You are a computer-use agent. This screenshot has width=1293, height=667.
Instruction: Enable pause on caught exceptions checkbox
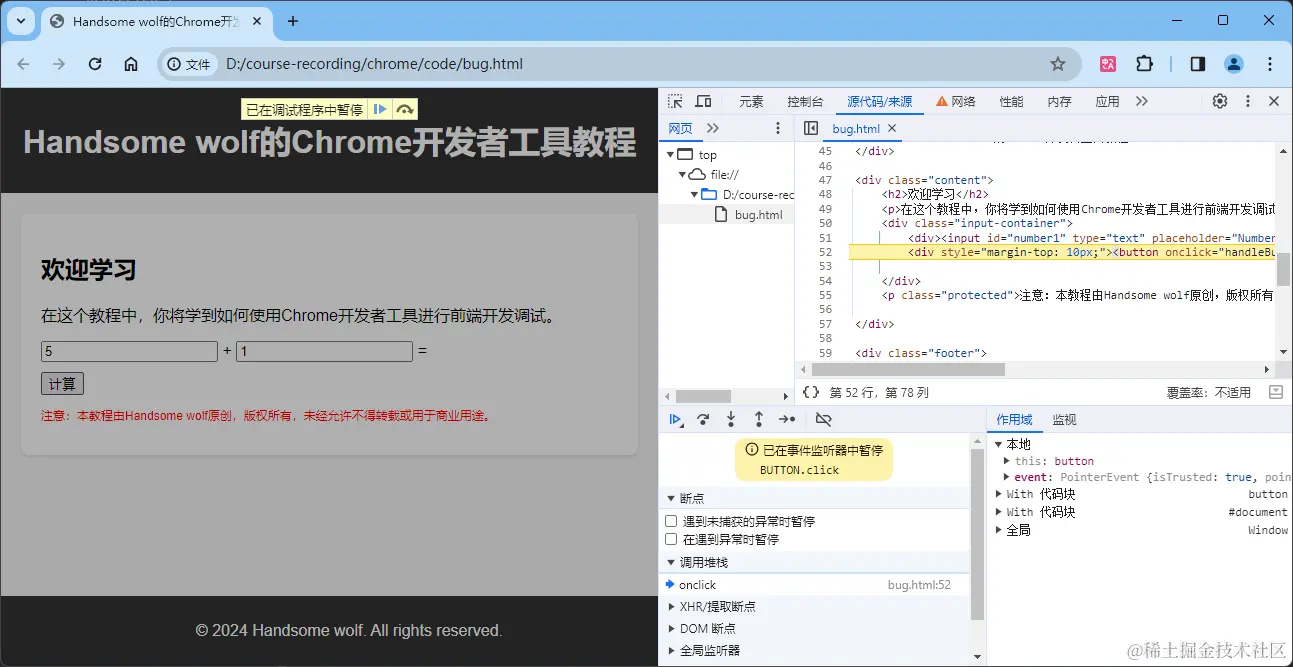(672, 539)
